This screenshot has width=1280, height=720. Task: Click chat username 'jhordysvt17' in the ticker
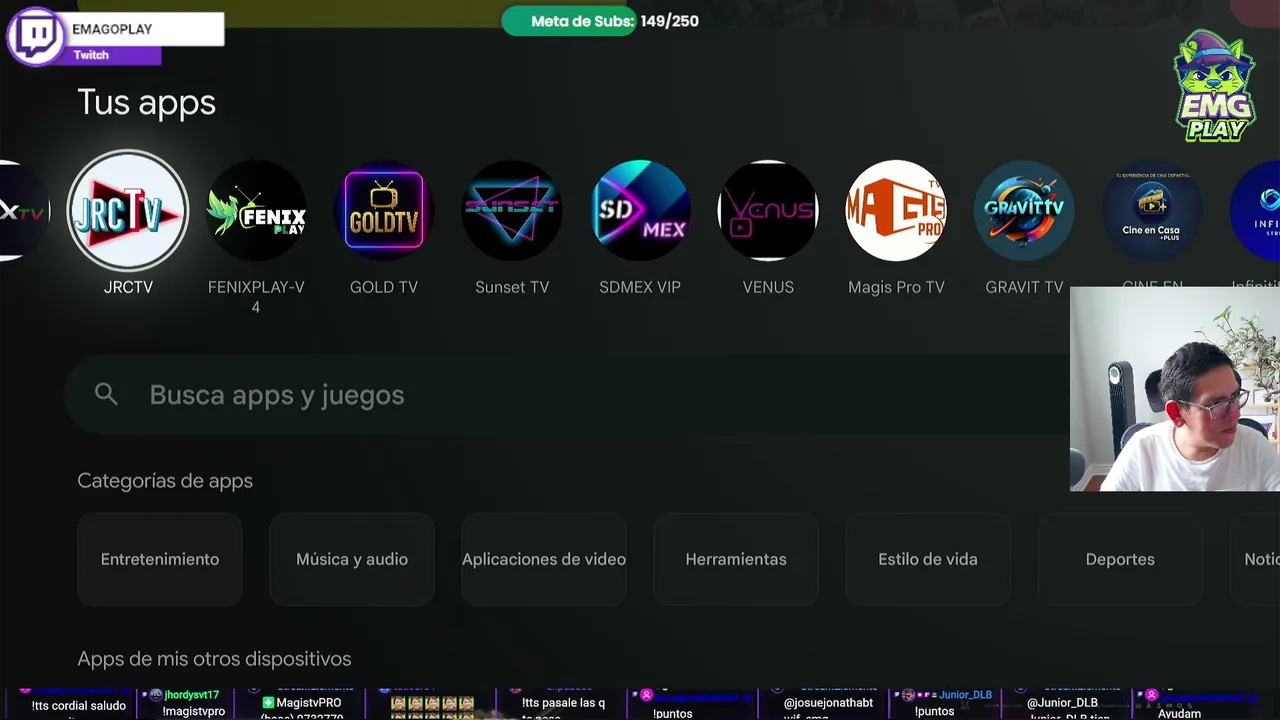point(191,695)
